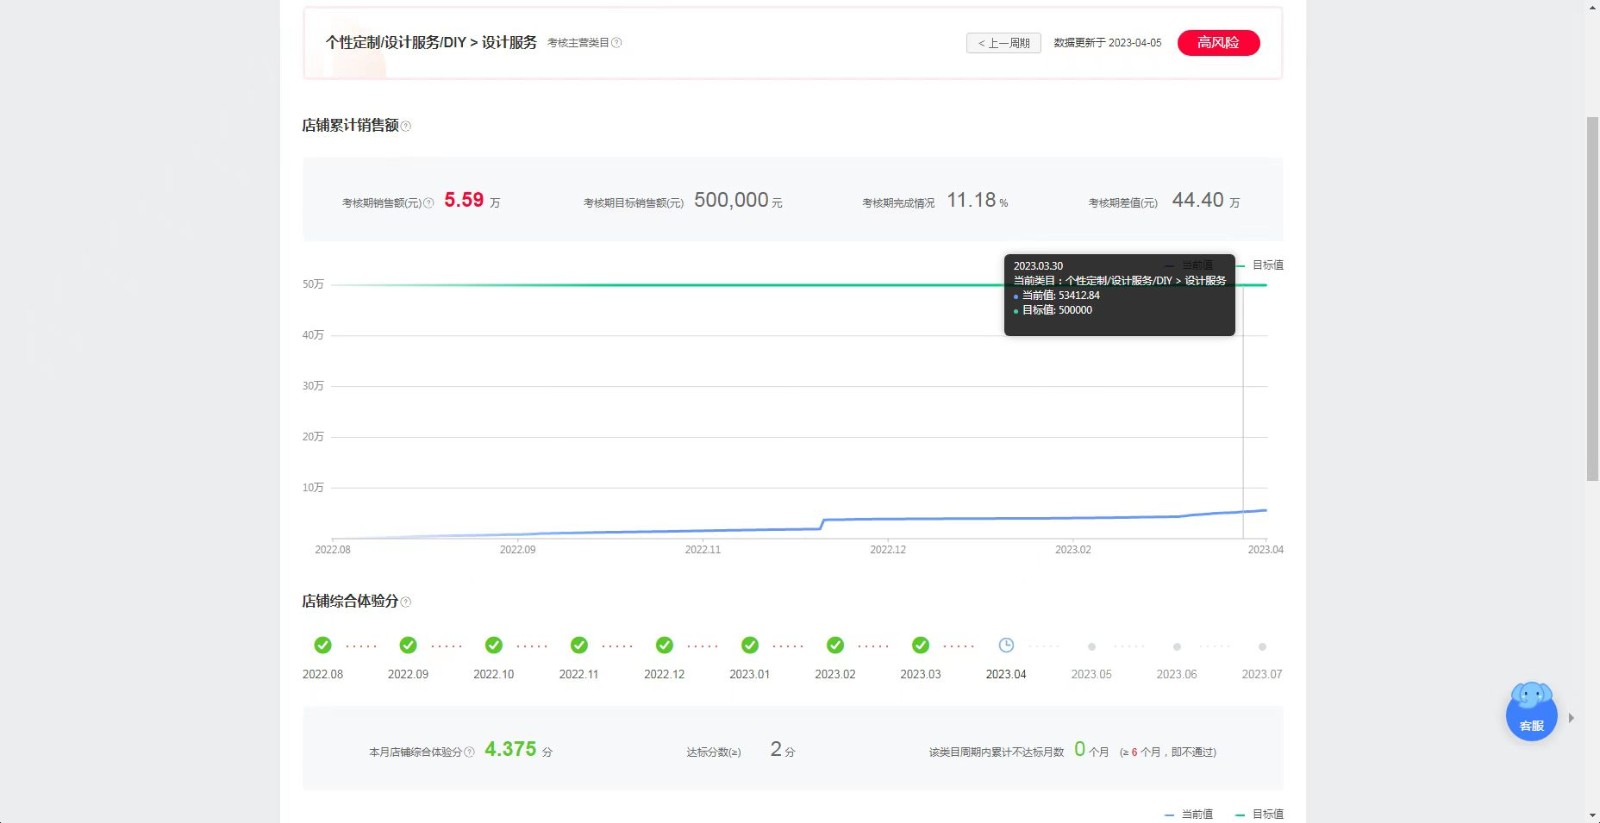
Task: Select the 2022.11 green check marker
Action: [579, 645]
